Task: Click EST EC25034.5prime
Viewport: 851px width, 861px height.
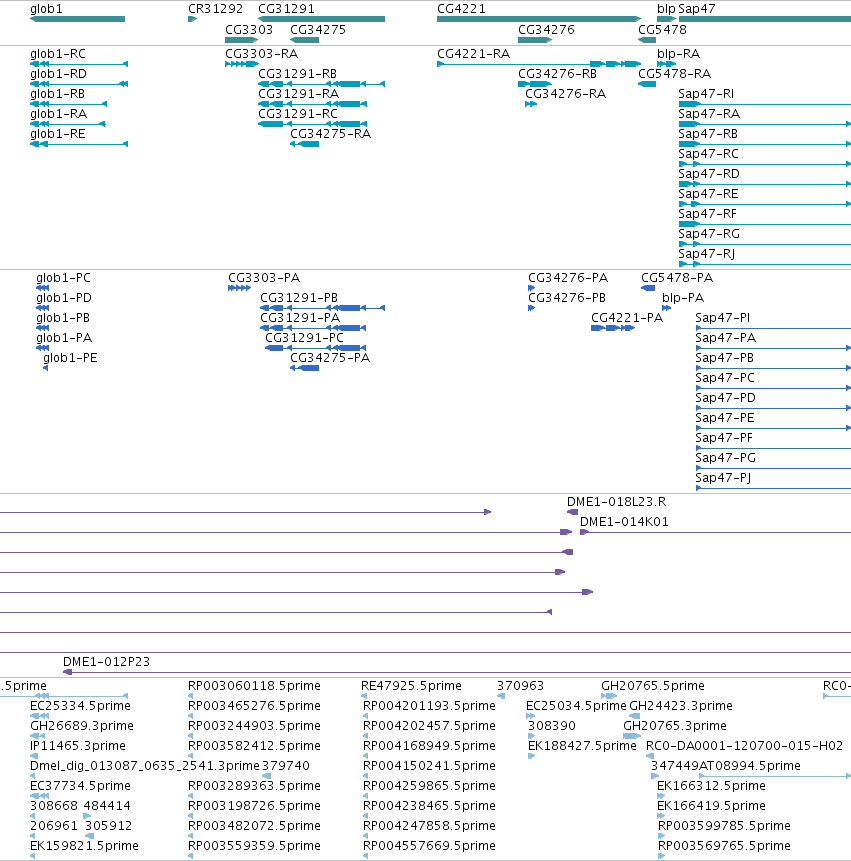Action: (x=576, y=706)
